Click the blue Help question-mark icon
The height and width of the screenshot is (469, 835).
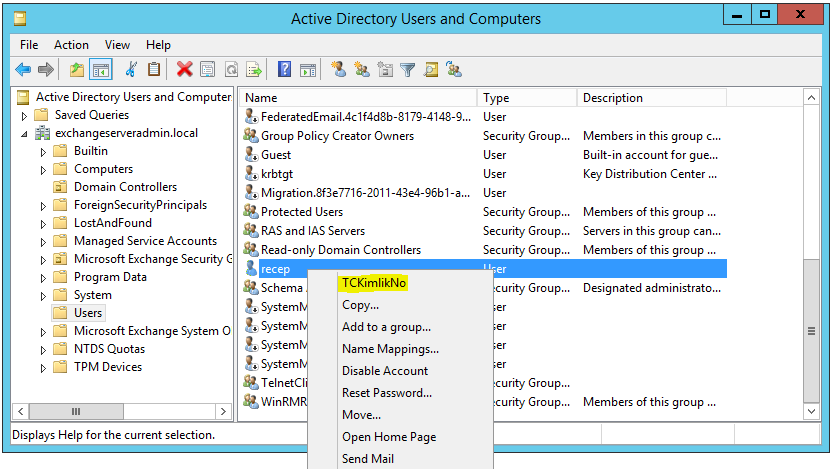point(284,69)
